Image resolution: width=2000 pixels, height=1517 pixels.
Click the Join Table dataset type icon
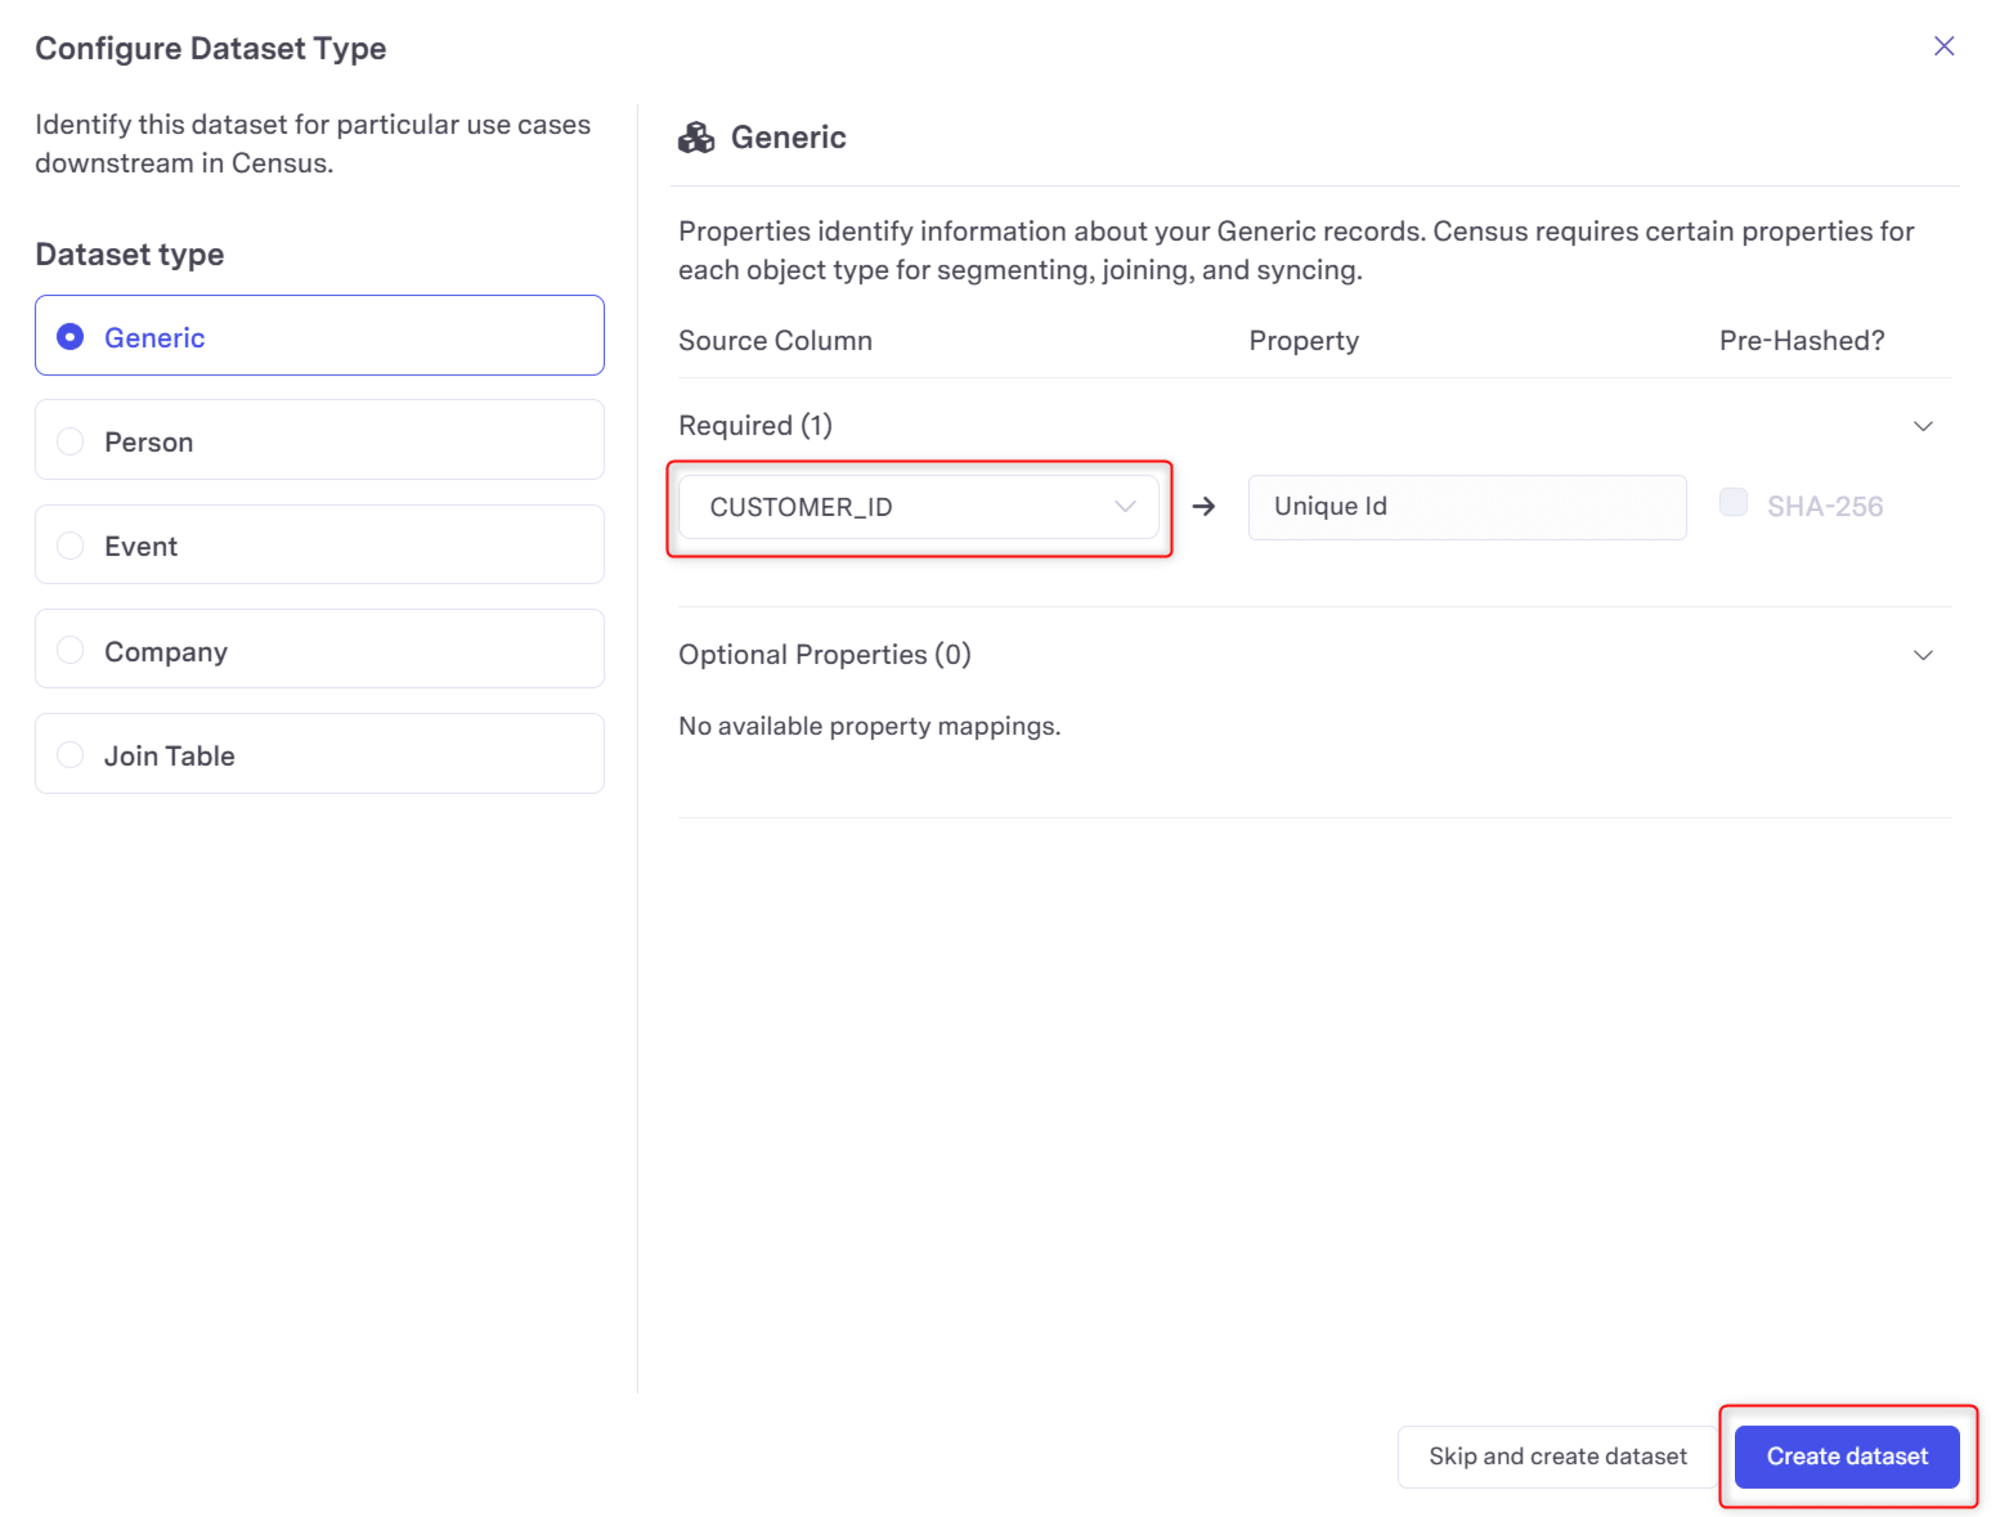72,754
